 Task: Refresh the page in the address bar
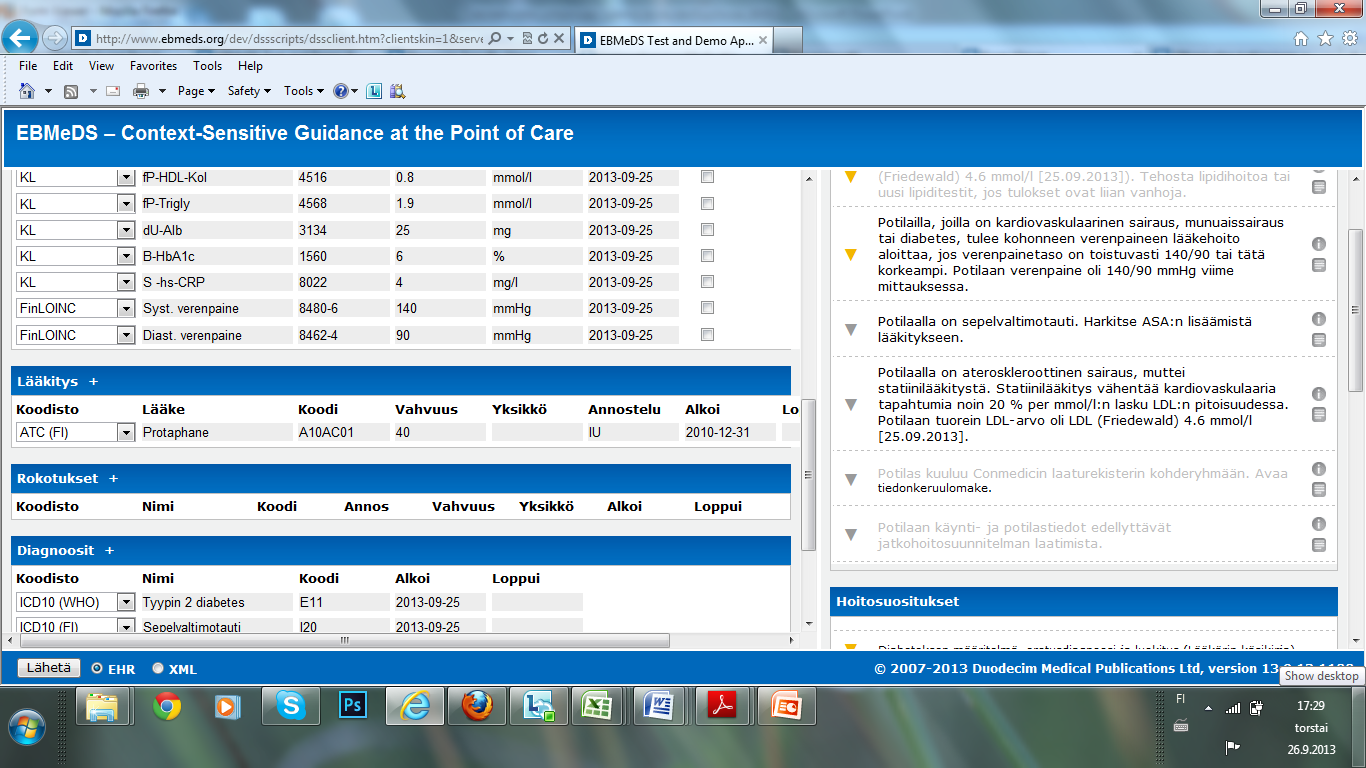[543, 38]
